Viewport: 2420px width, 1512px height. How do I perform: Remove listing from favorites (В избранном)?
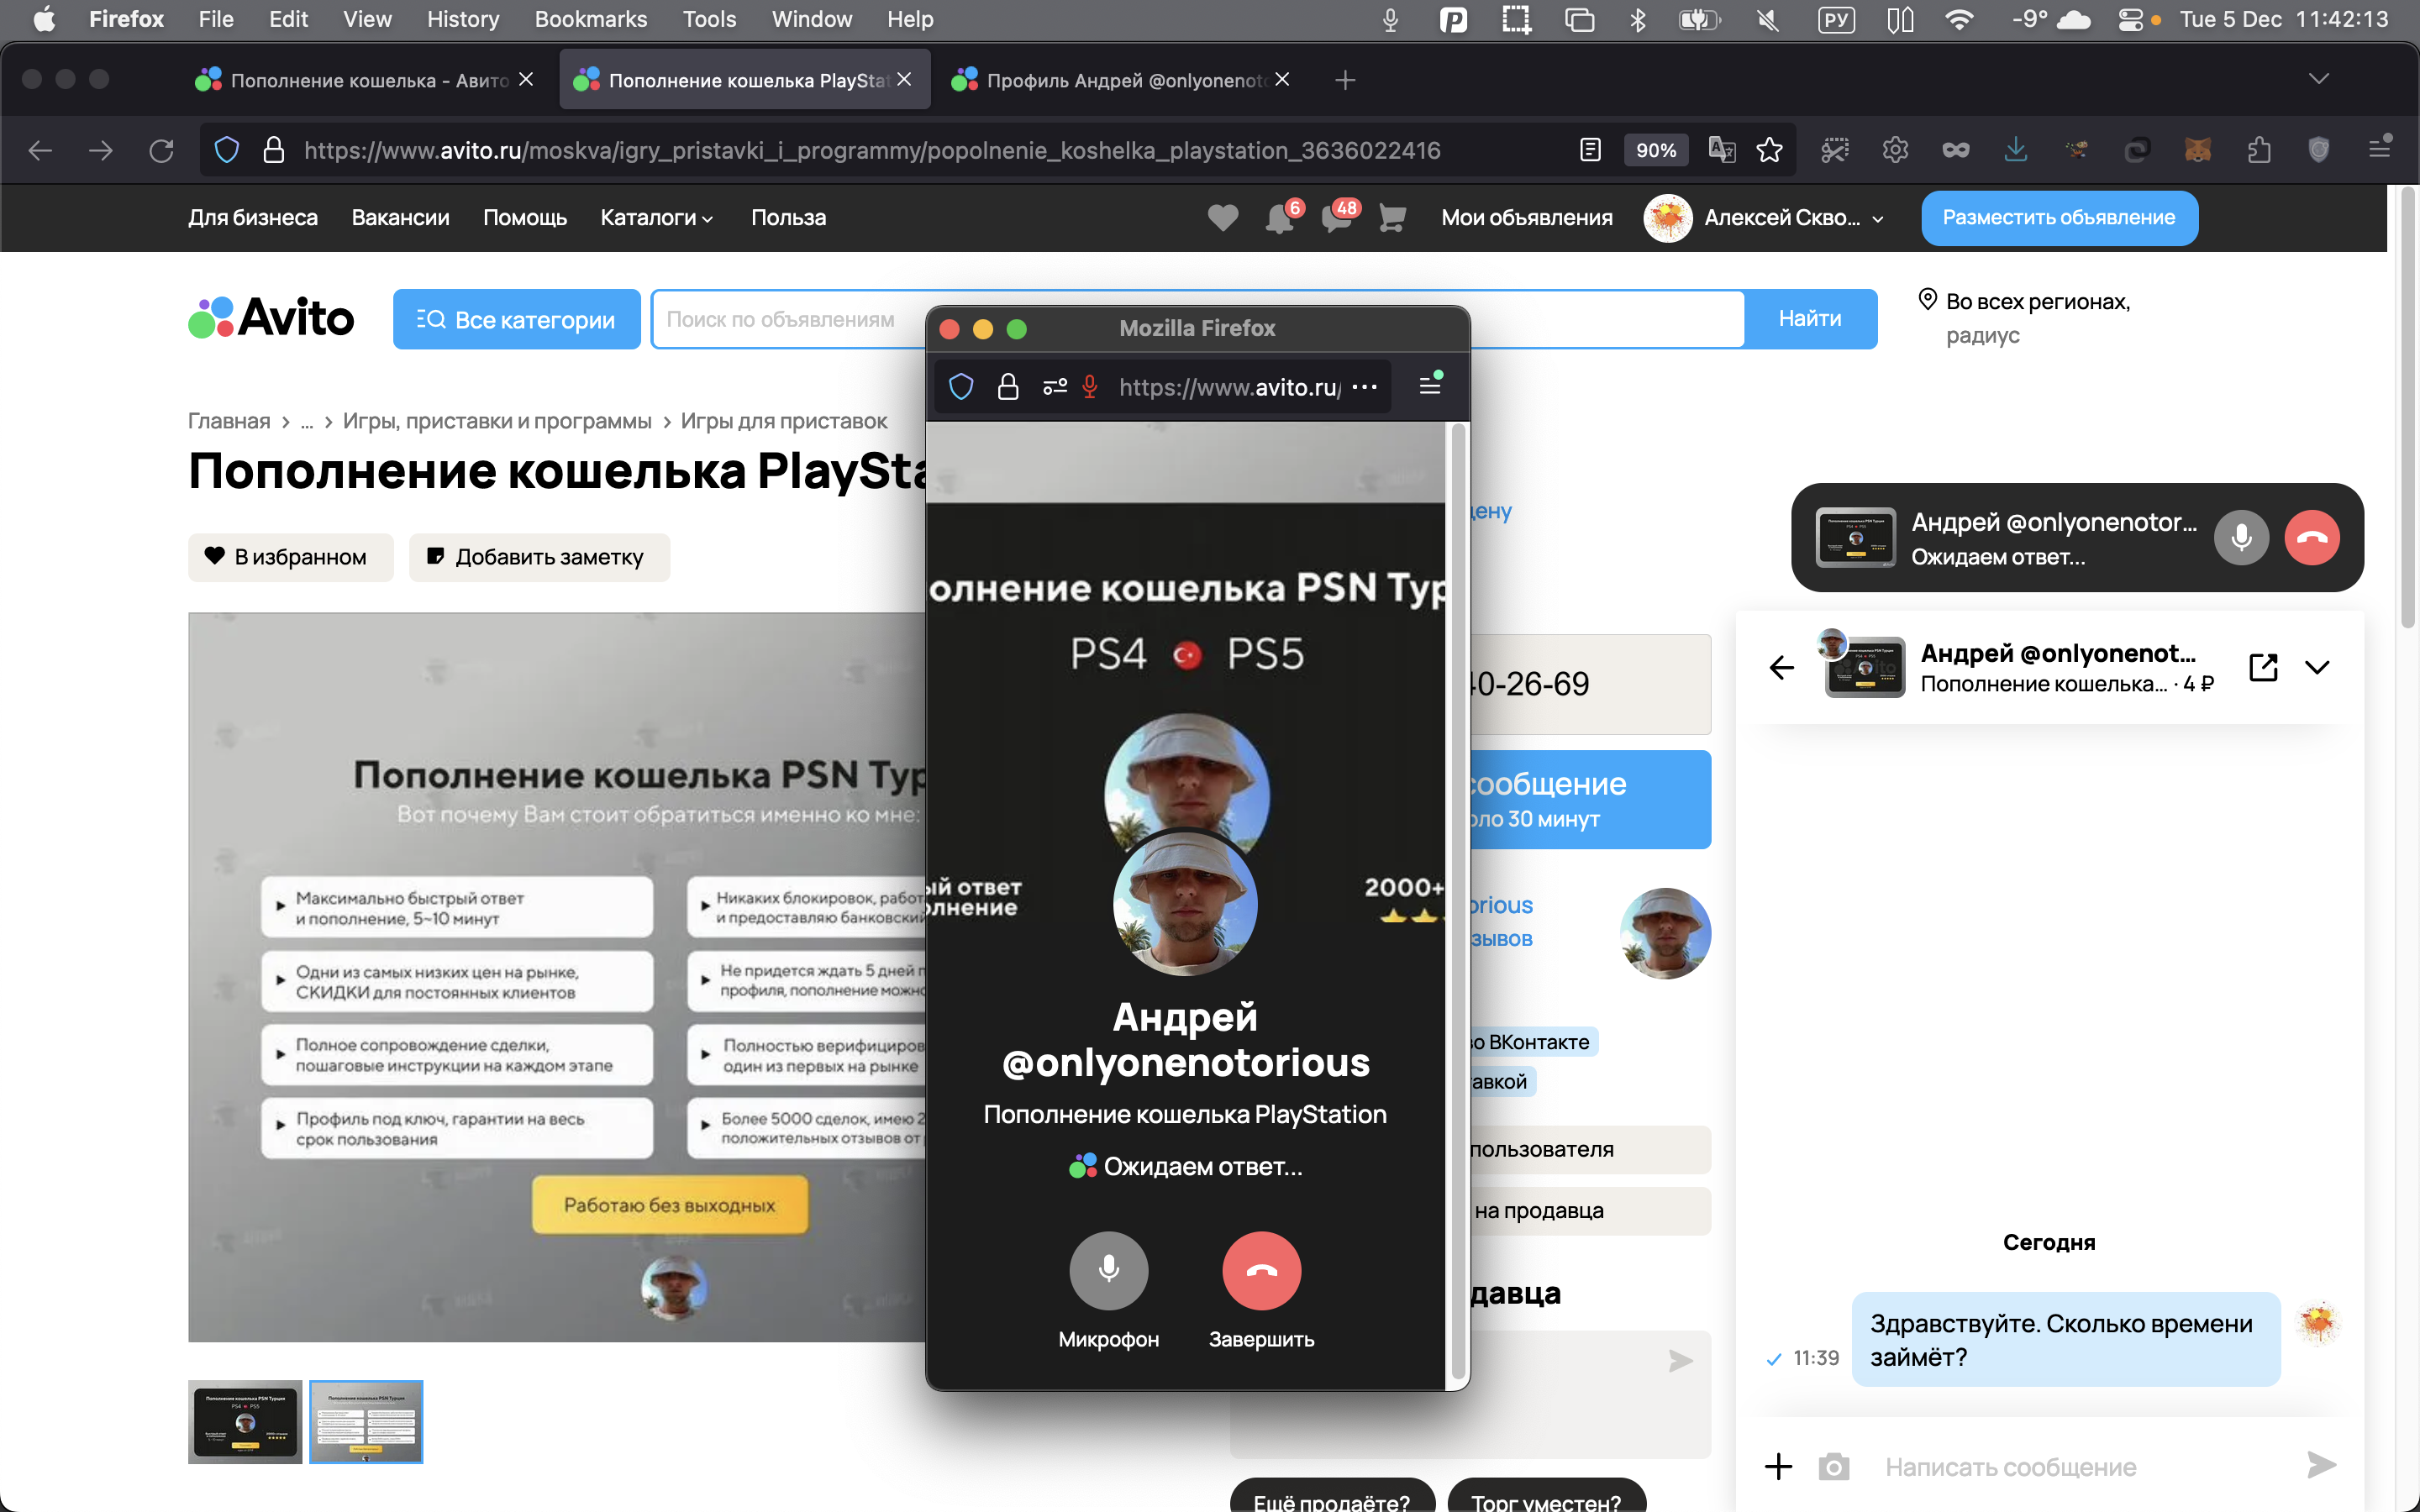click(290, 557)
